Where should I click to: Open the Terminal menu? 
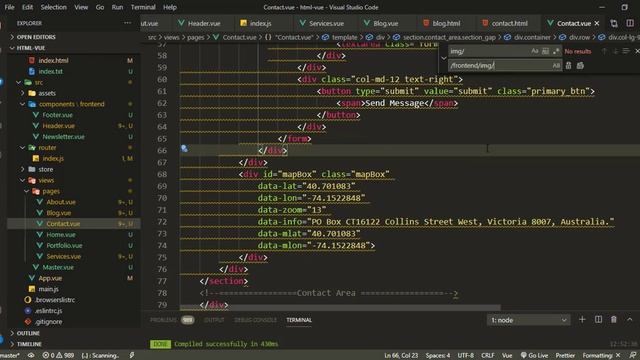(143, 7)
